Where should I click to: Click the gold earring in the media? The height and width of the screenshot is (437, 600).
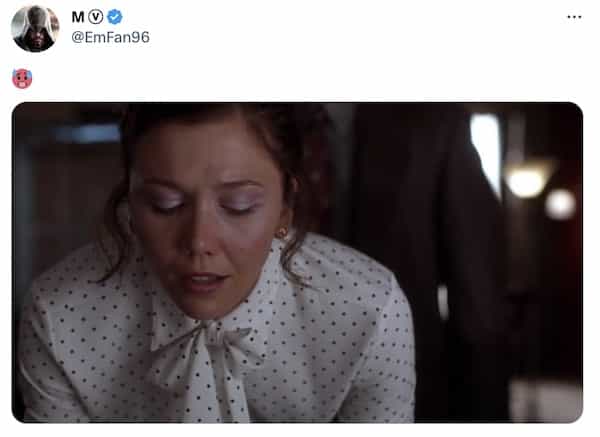coord(282,233)
